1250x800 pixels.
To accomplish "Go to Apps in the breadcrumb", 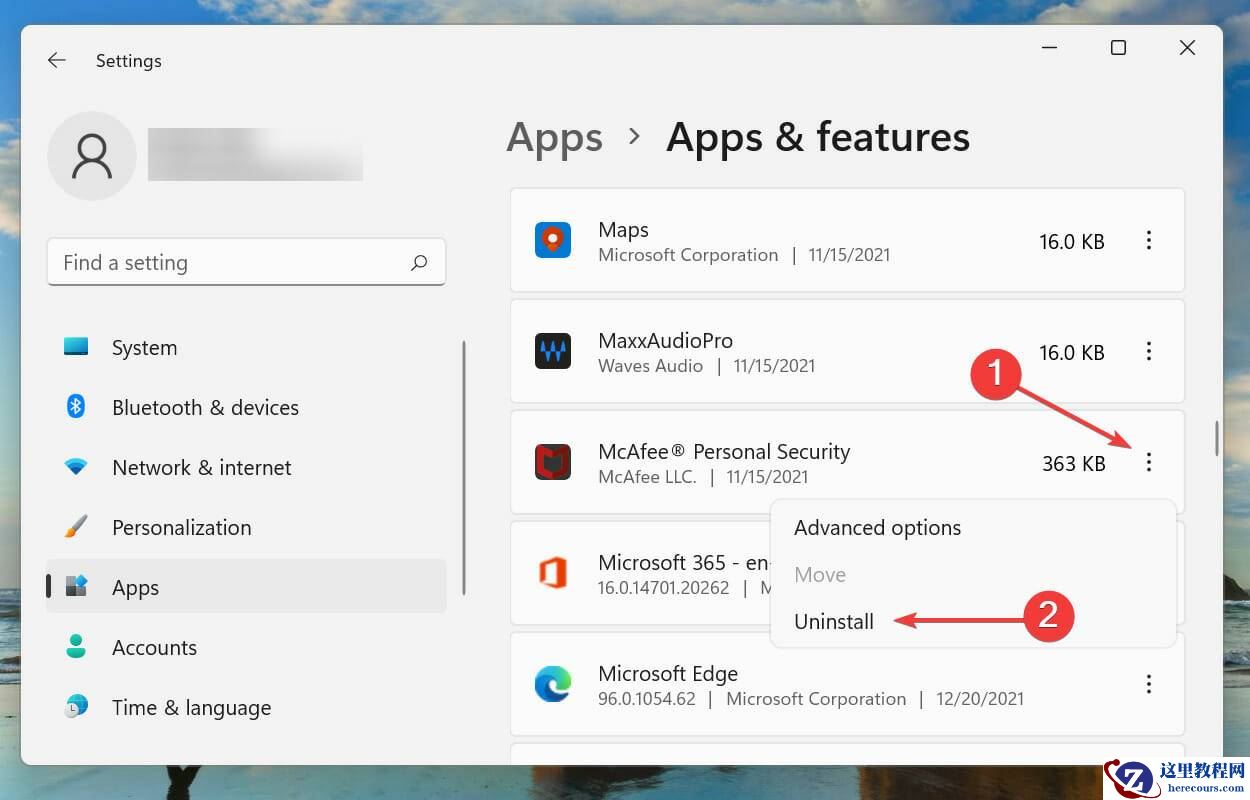I will click(554, 137).
